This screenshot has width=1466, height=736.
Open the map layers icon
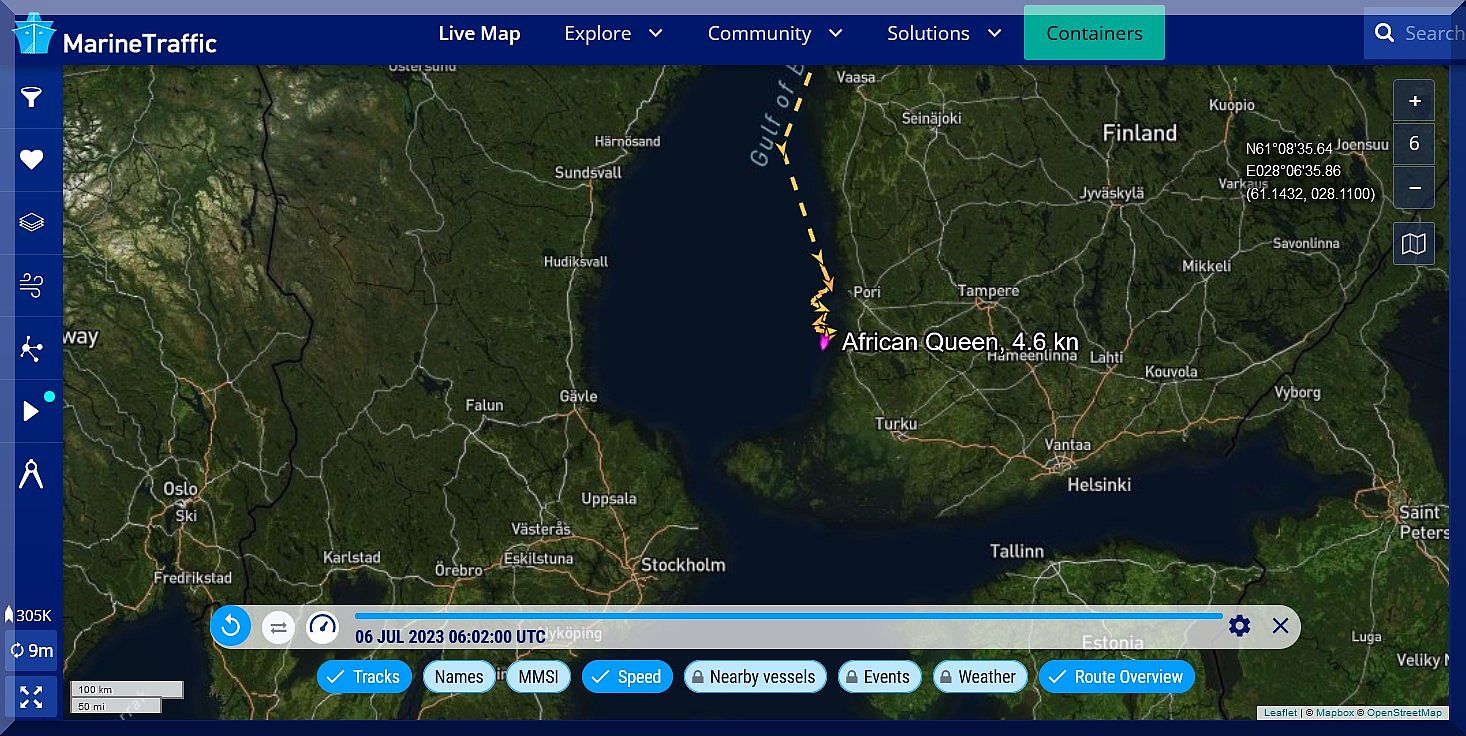point(32,222)
